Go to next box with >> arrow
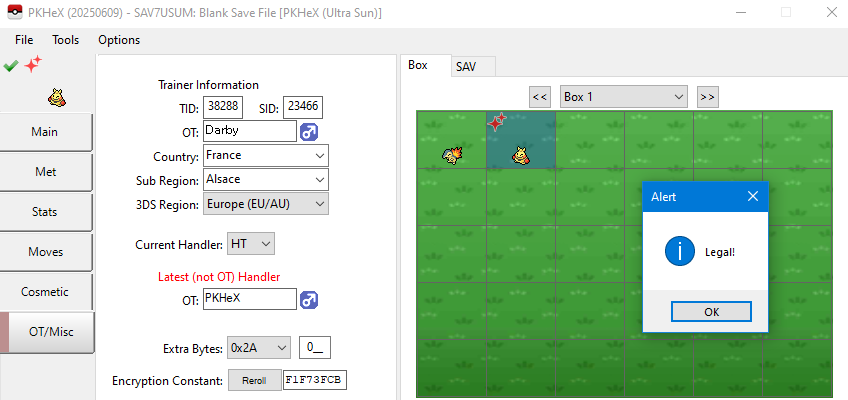 [707, 97]
